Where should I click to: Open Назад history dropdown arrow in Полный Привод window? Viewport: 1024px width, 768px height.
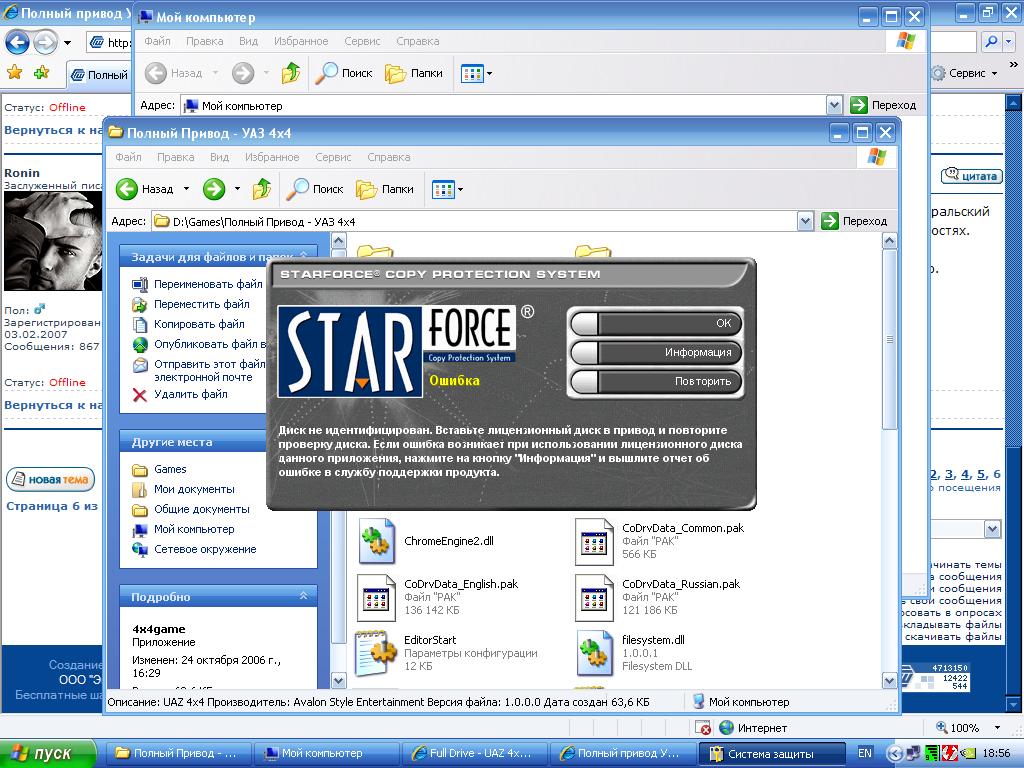186,189
